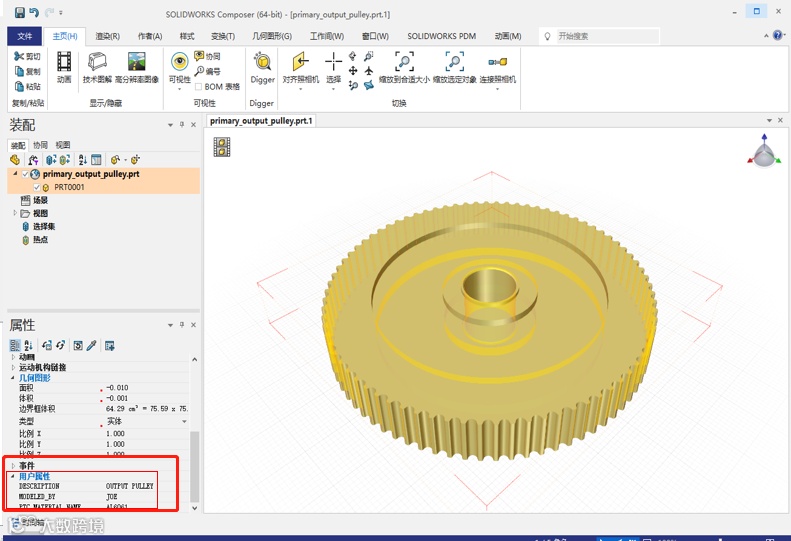Click 缩放选定对象 zoom selected object
Viewport: 791px width, 541px height.
tap(455, 67)
